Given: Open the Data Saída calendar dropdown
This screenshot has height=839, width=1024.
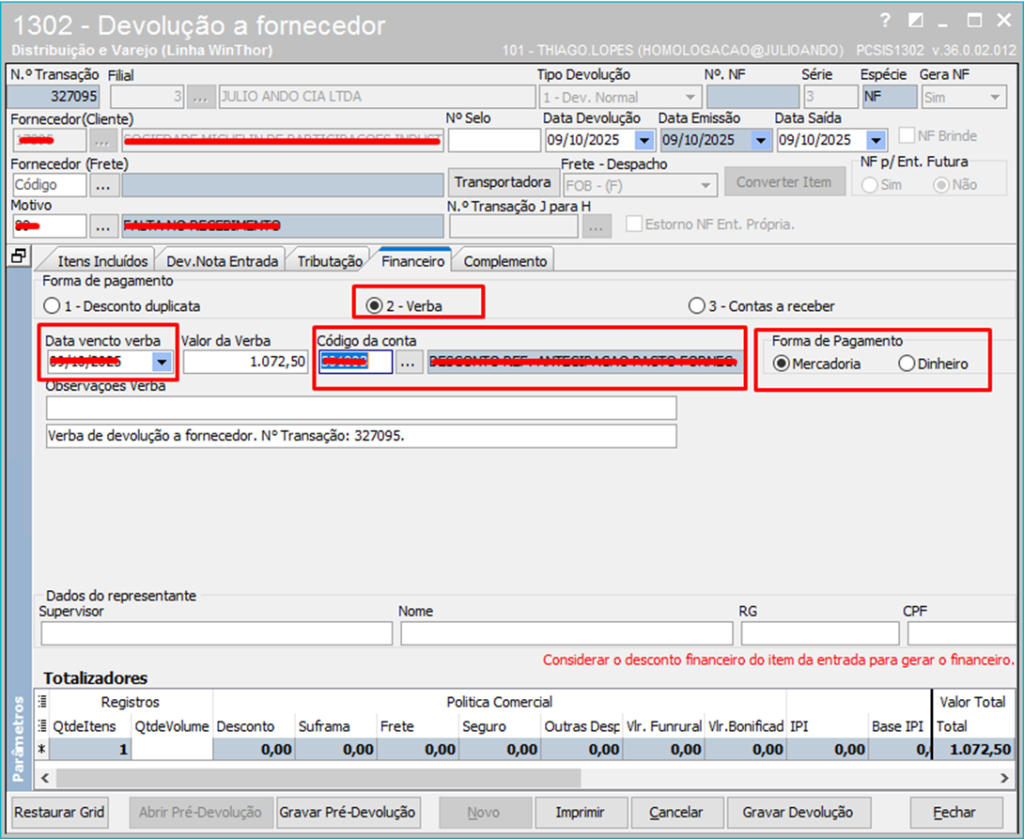Looking at the screenshot, I should pos(876,140).
